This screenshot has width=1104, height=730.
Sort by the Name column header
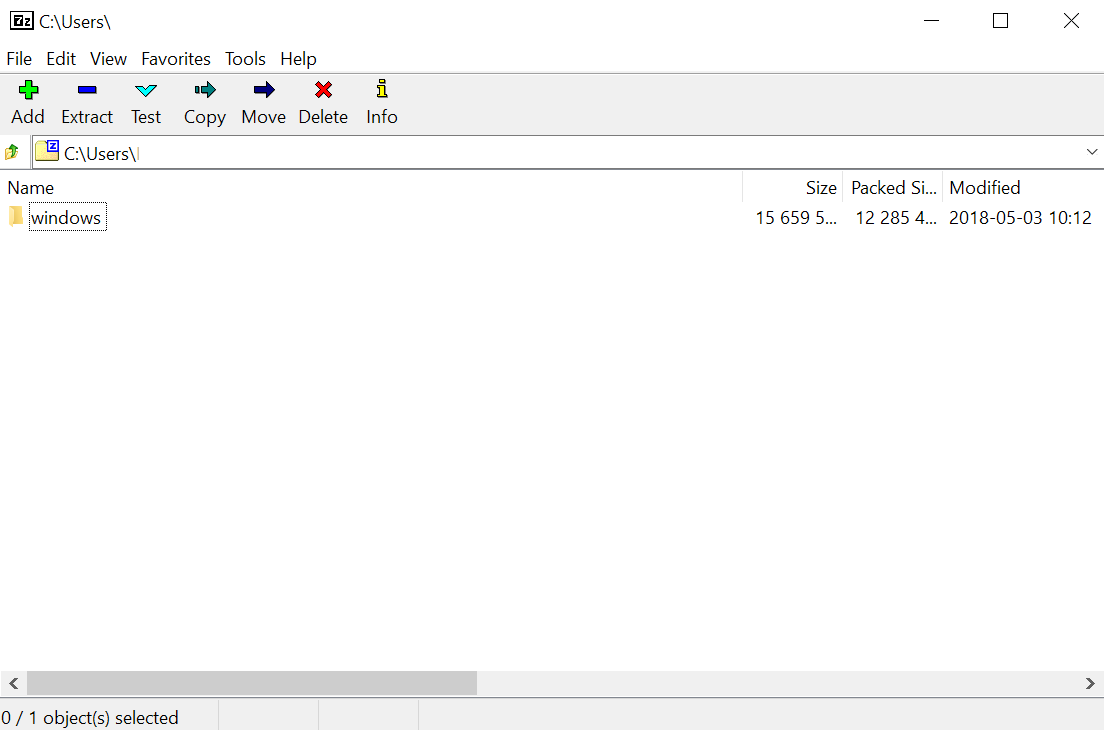[371, 188]
